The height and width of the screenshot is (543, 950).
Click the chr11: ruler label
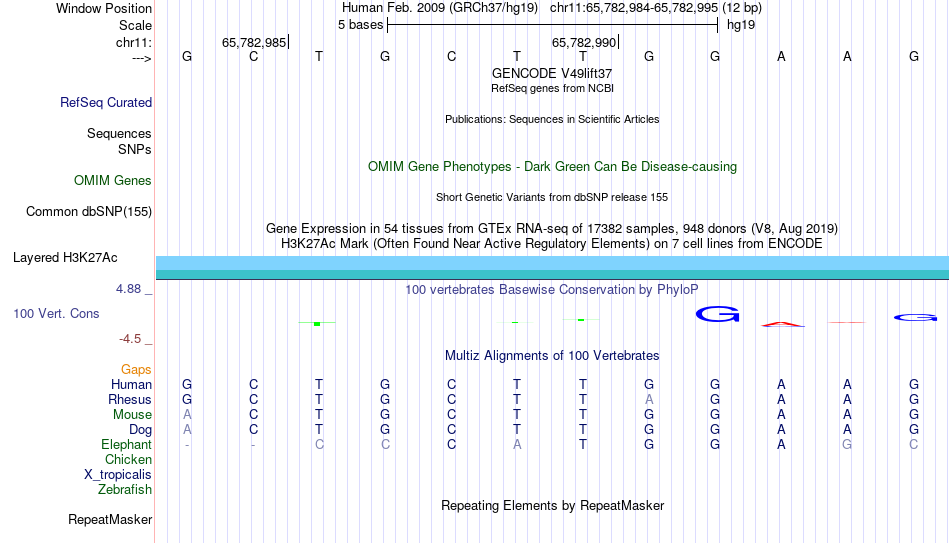[134, 42]
